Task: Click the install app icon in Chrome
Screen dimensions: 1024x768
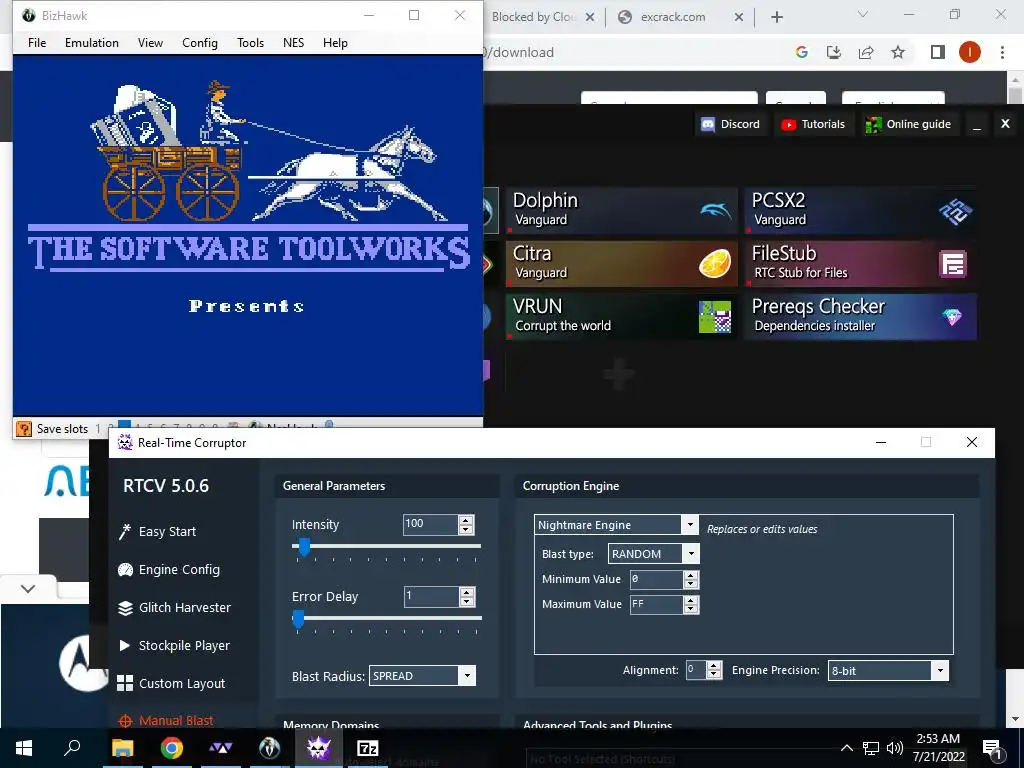Action: click(x=834, y=52)
